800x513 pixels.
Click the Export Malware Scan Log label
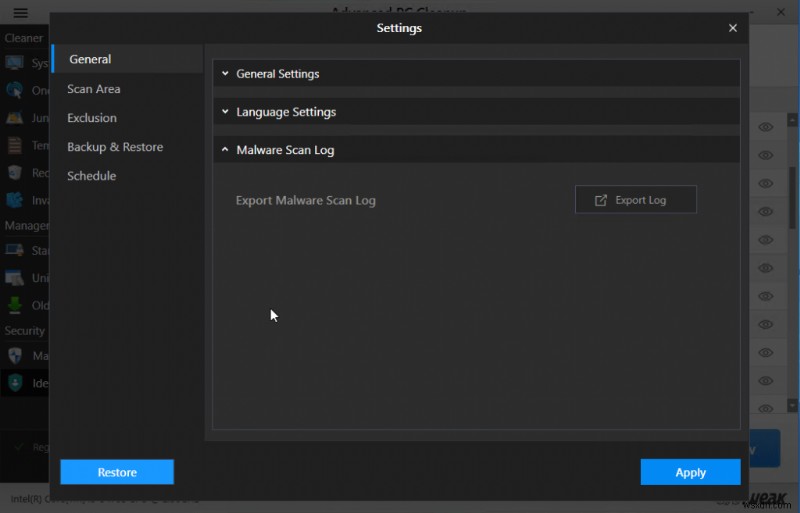306,200
